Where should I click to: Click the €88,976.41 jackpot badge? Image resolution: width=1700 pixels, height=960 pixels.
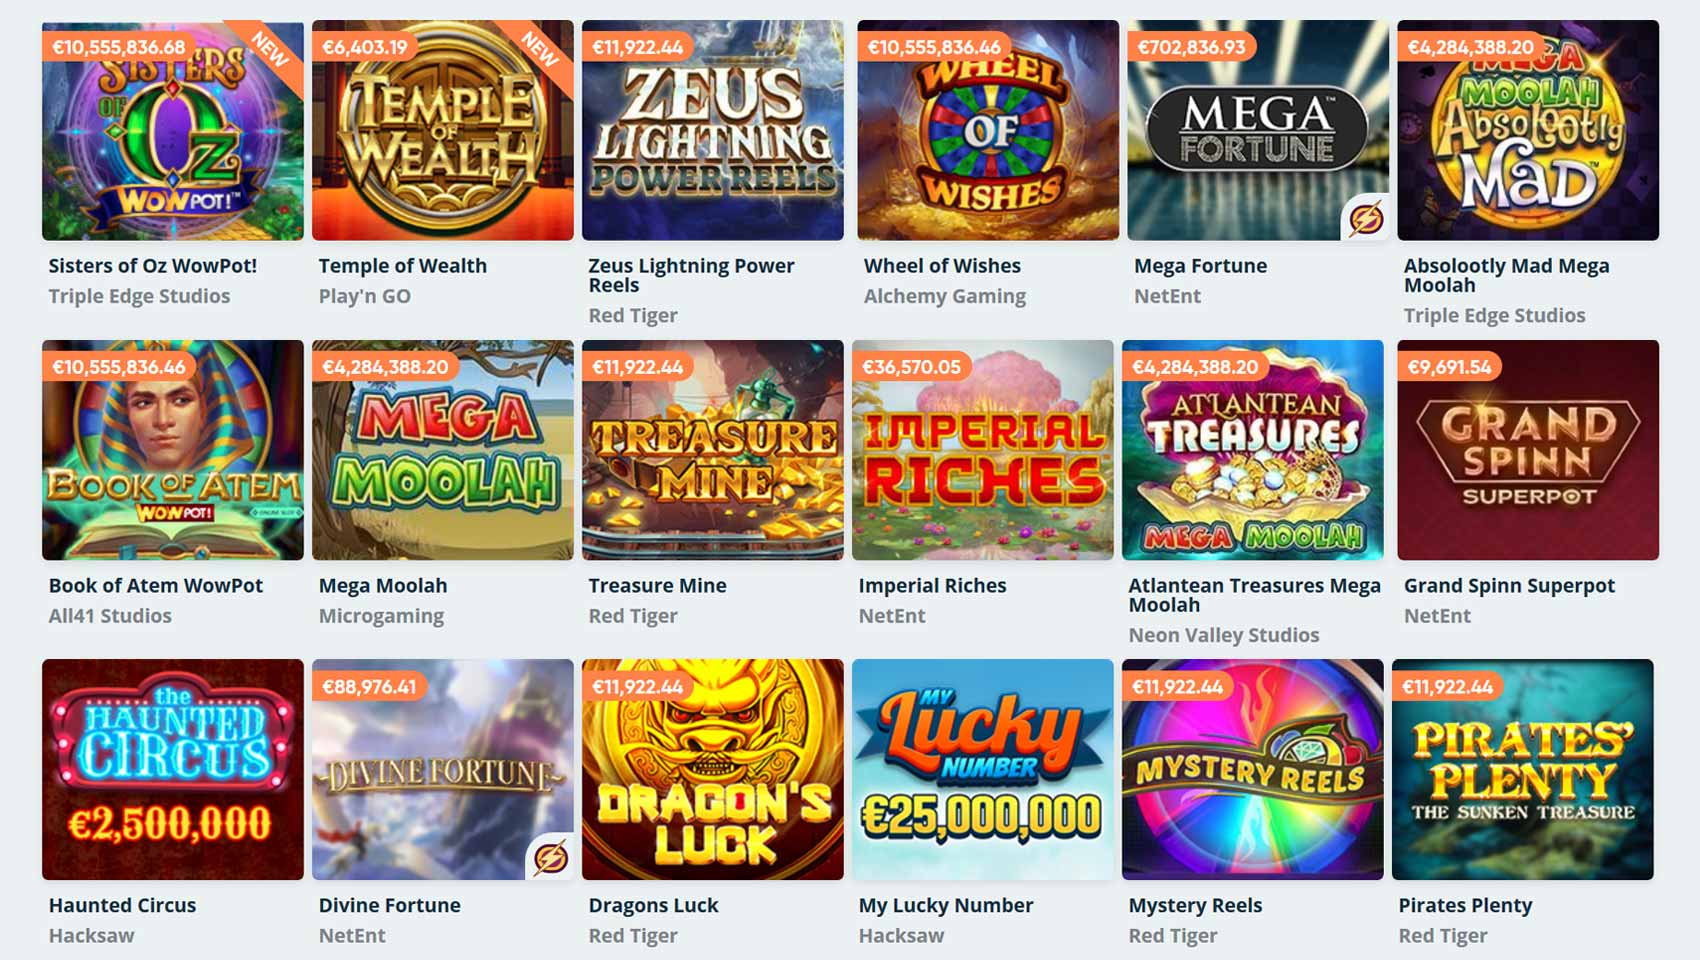(369, 687)
